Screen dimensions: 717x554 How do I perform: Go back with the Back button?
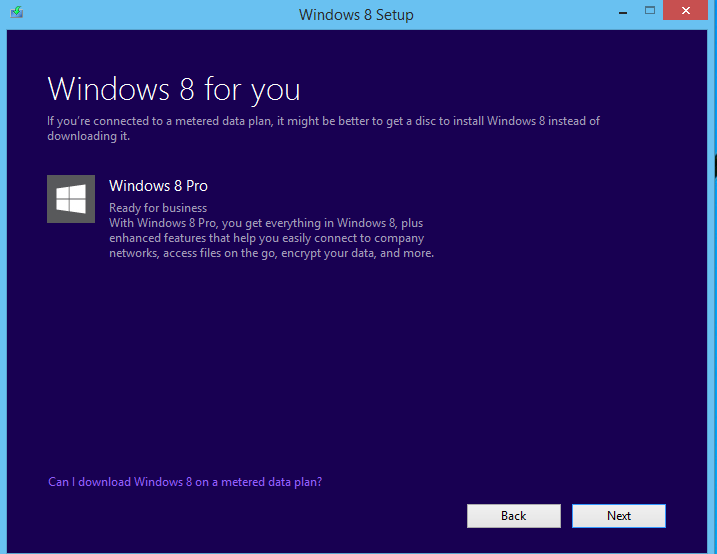[513, 516]
